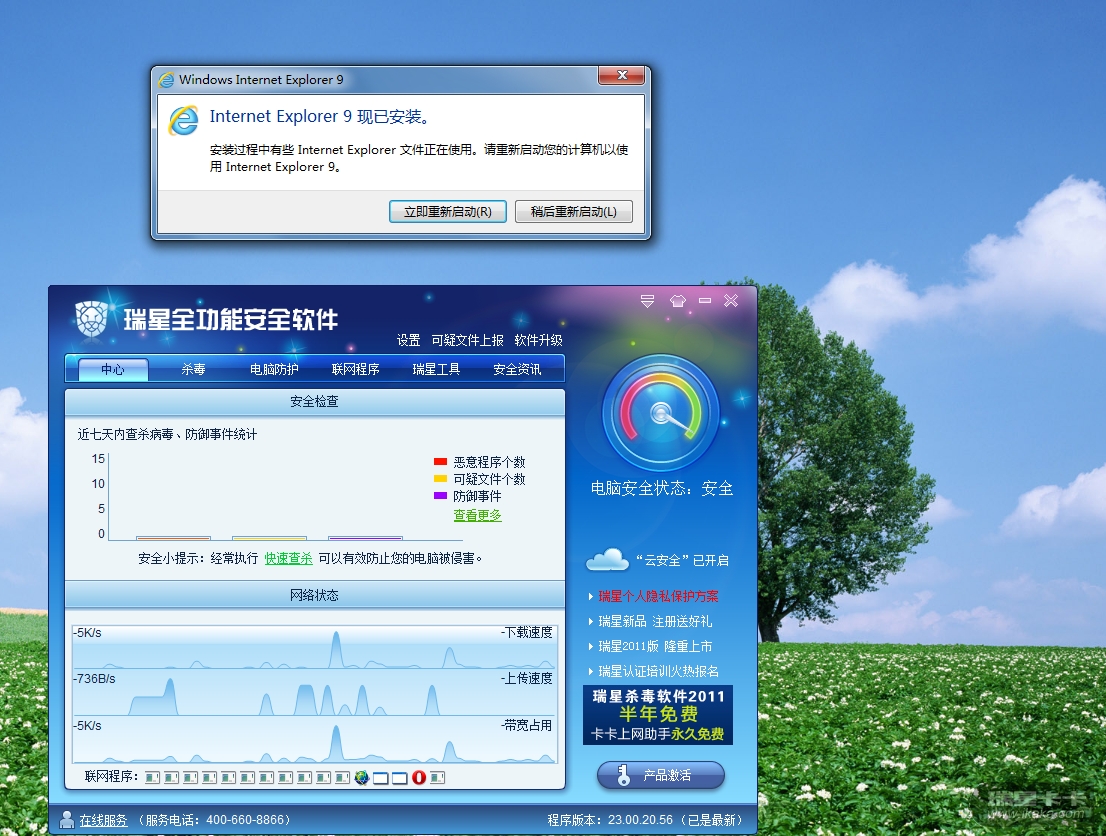This screenshot has width=1106, height=836.
Task: Click the 上传速度 upload speed graph
Action: pyautogui.click(x=315, y=693)
